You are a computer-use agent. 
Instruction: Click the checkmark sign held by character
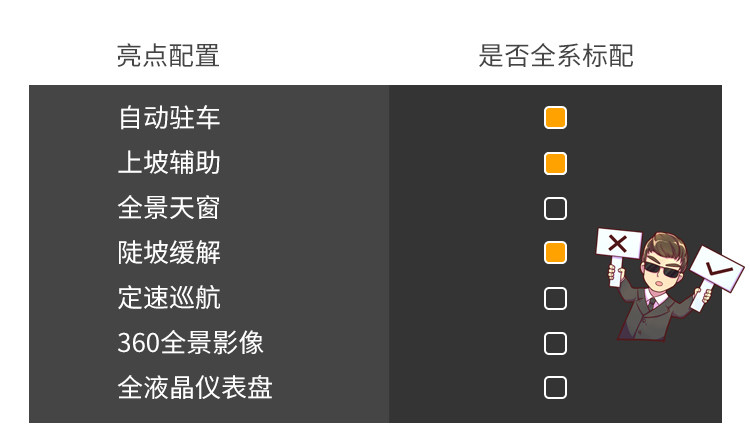(717, 270)
